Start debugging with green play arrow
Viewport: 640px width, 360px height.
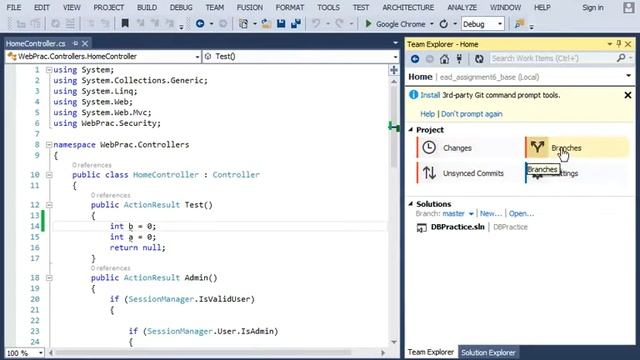click(368, 24)
